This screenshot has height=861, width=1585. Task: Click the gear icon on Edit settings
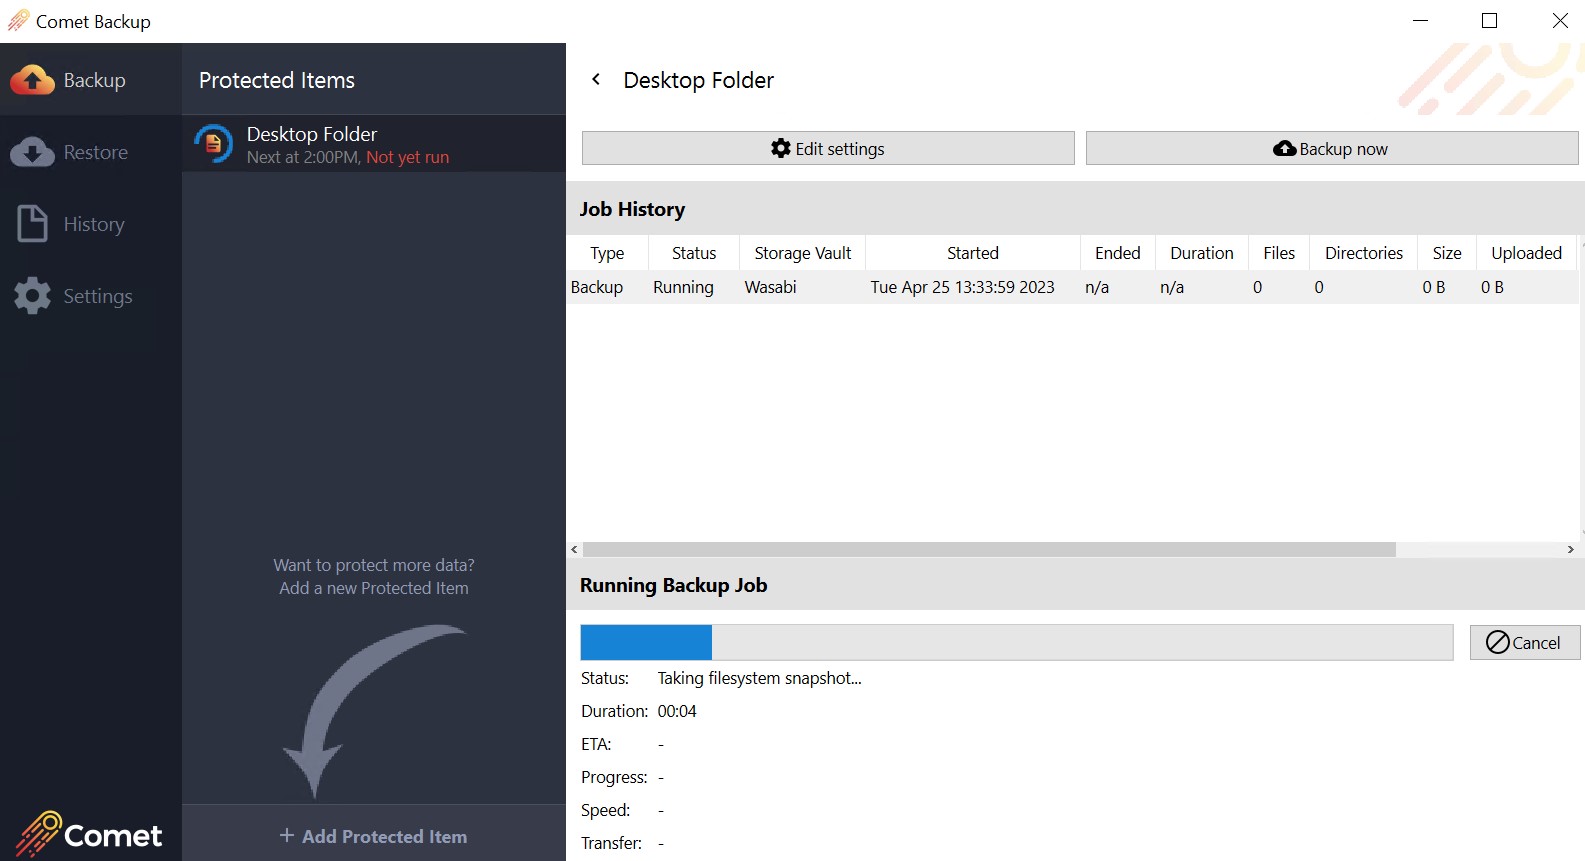click(x=781, y=148)
